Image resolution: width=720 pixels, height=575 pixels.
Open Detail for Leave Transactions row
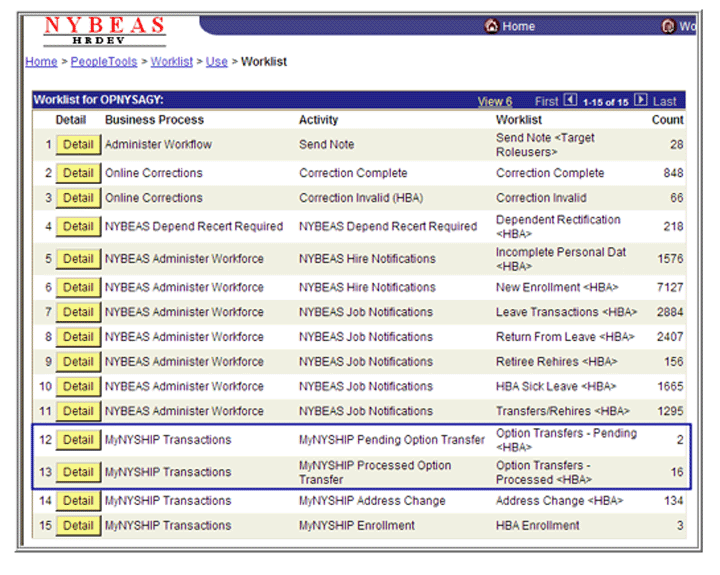[78, 312]
